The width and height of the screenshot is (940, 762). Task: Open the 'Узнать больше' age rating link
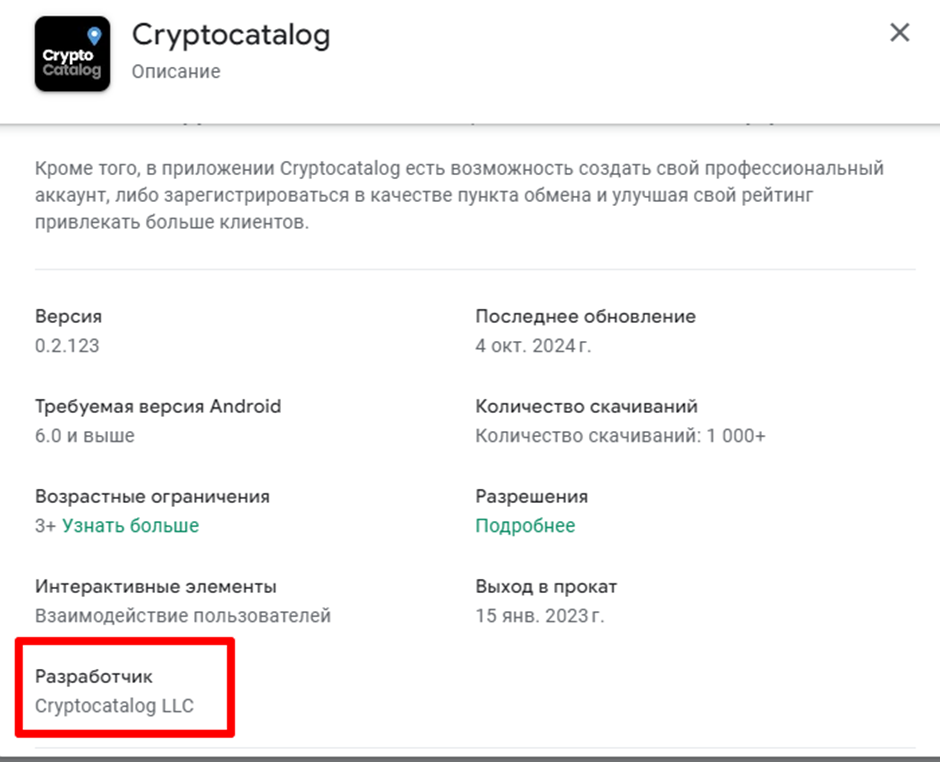pos(130,526)
